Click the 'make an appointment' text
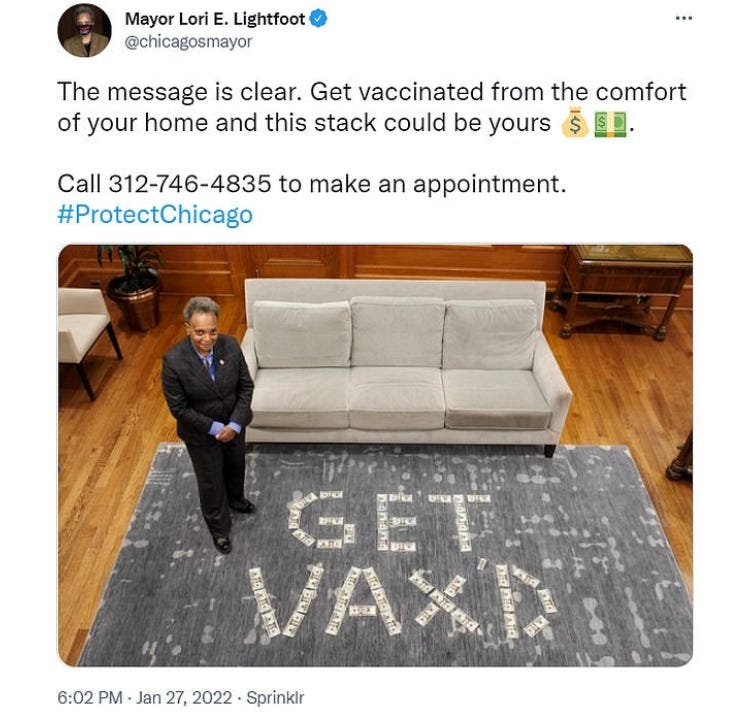The width and height of the screenshot is (750, 718). [x=437, y=184]
